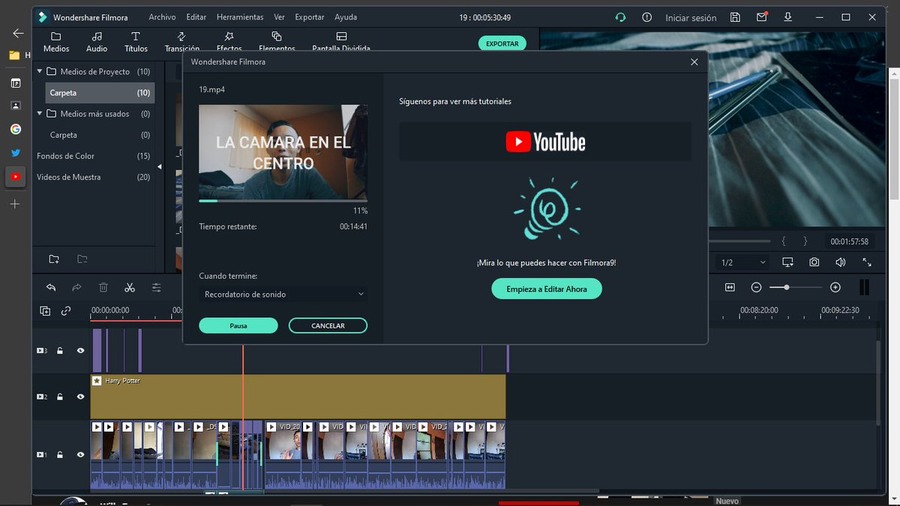Click the timeline zoom in plus icon
The image size is (900, 506).
[835, 287]
